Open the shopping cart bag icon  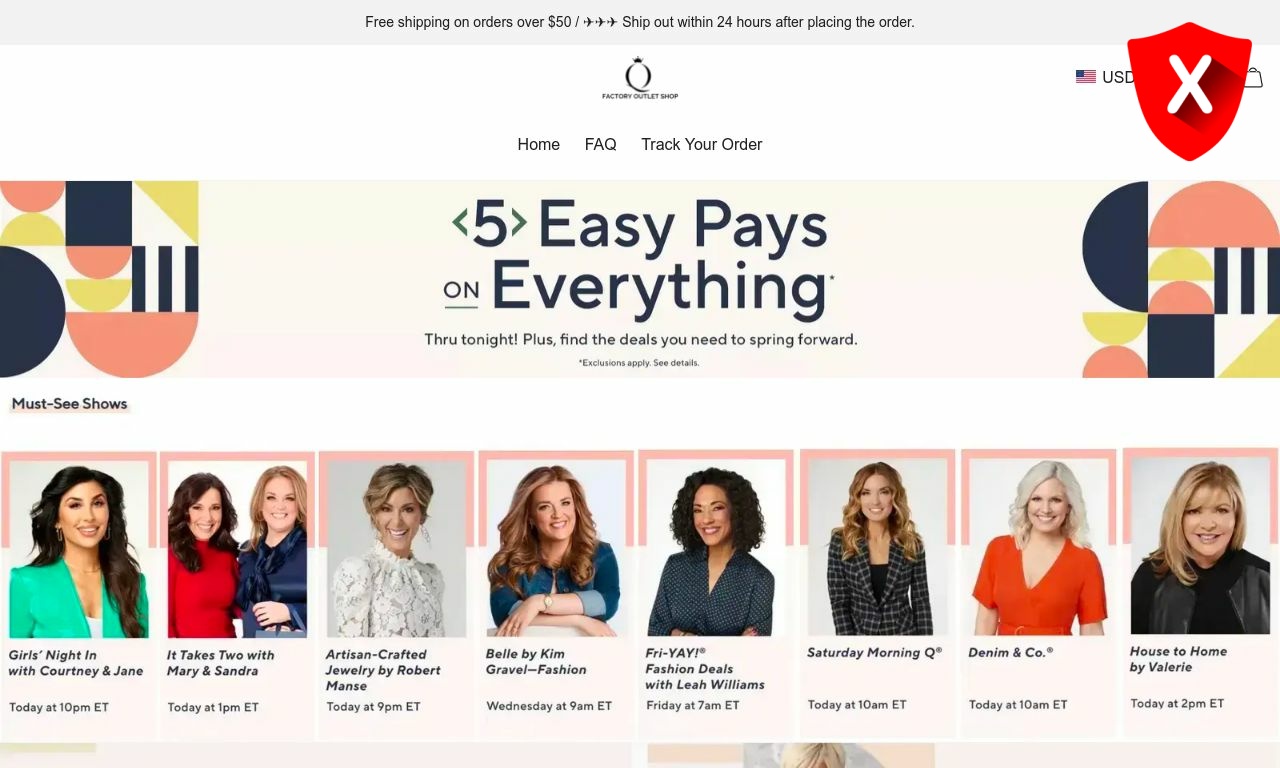[1253, 77]
